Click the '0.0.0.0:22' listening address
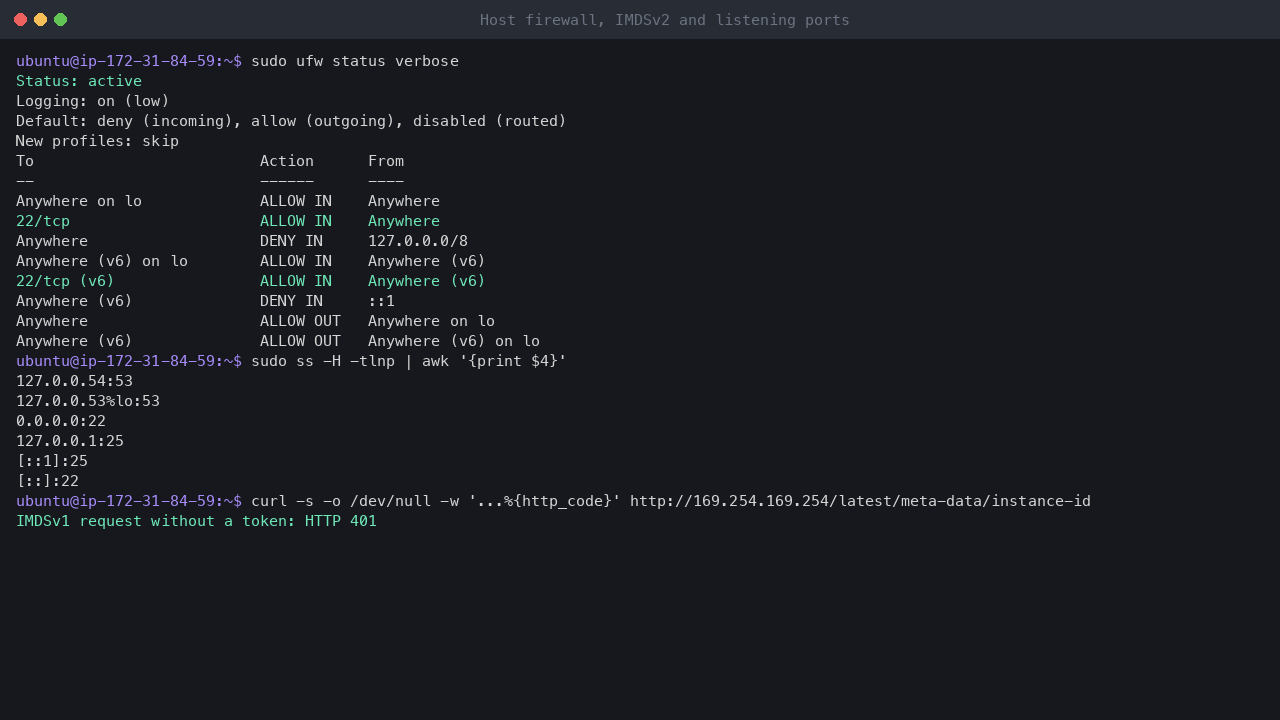 point(61,421)
